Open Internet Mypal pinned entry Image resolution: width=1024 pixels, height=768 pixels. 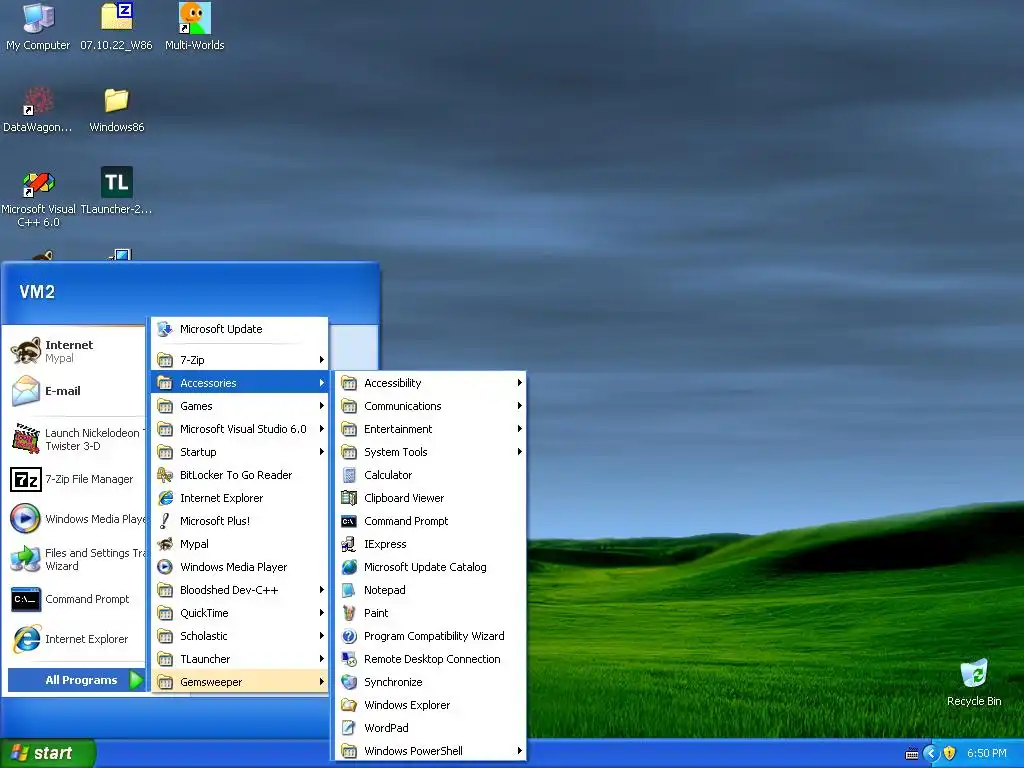click(75, 351)
